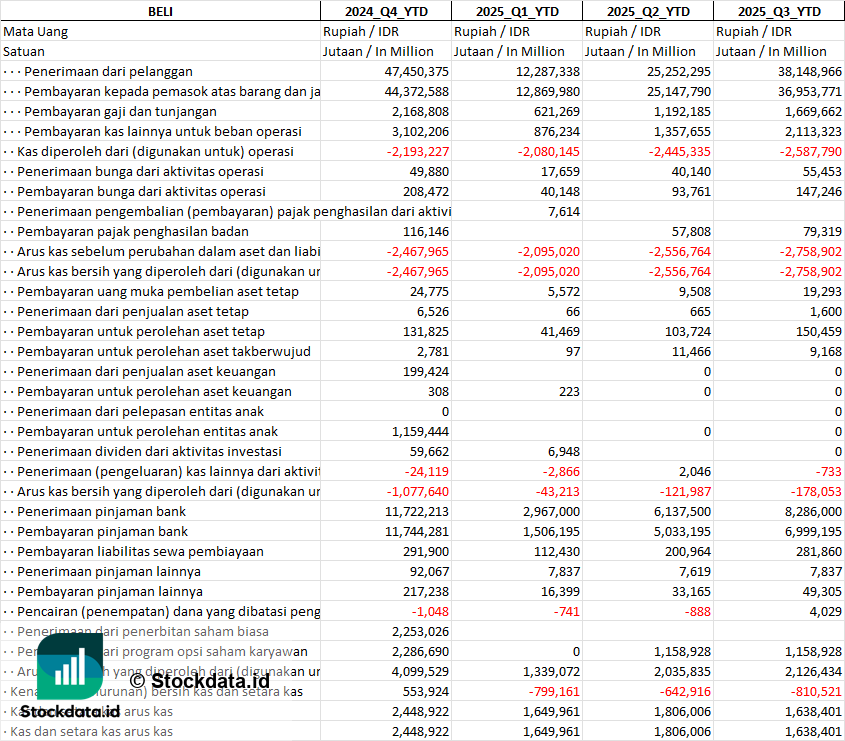
Task: Select the Mata Uang row label
Action: [x=36, y=31]
